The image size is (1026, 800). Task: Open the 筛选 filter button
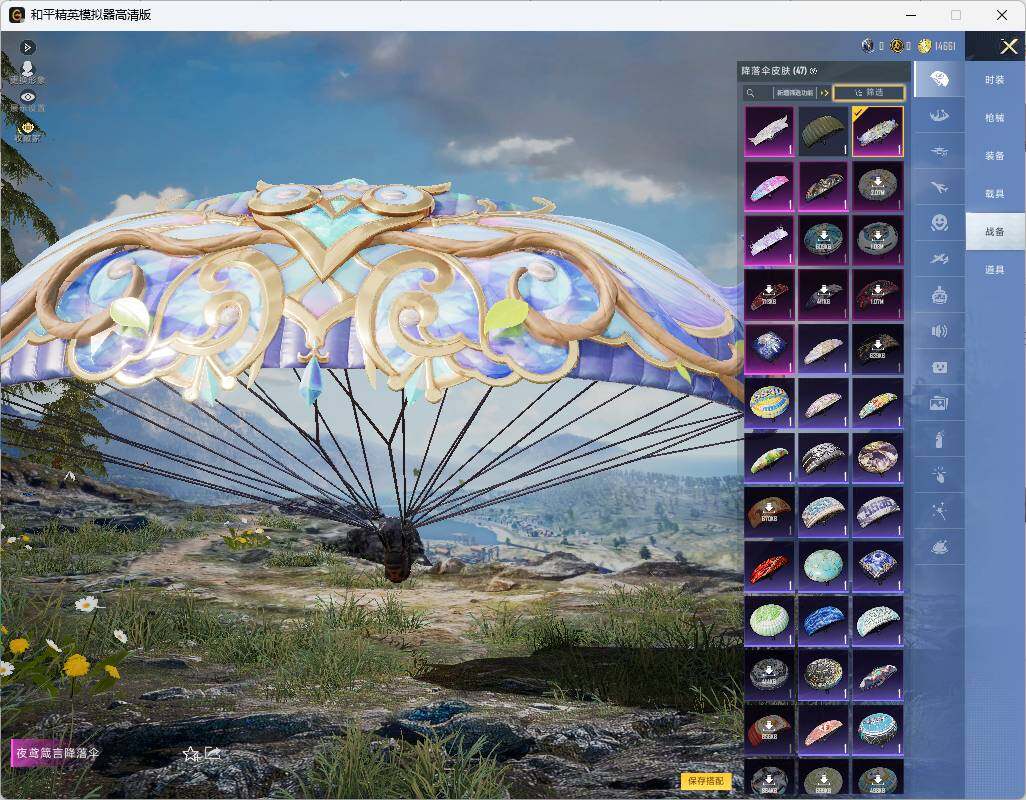coord(869,93)
